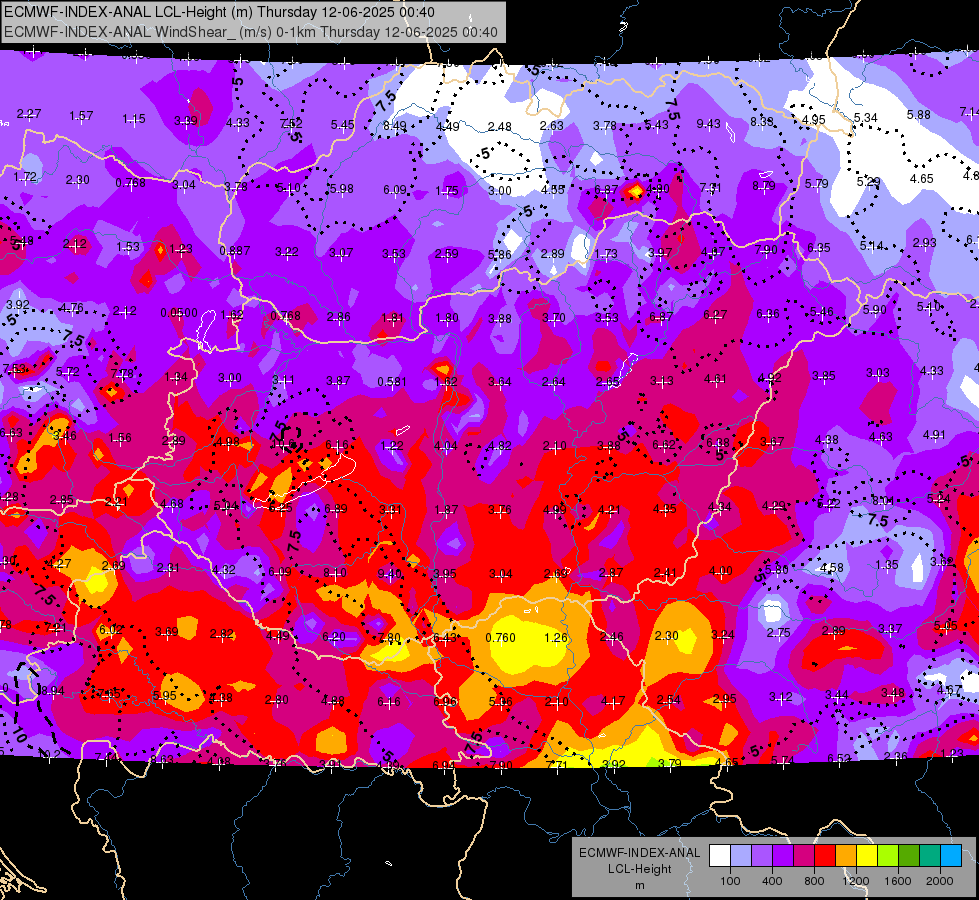Click the '7.80' wind shear value

tap(390, 638)
